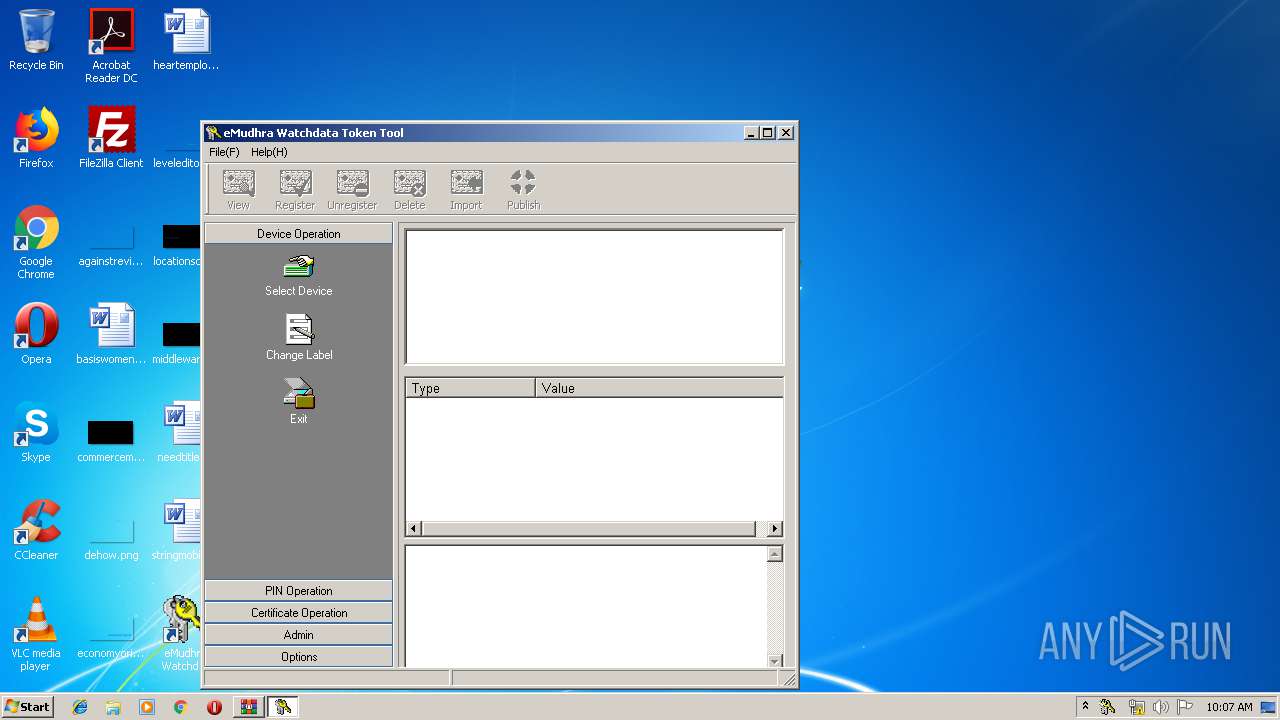1280x720 pixels.
Task: Launch Chrome from the taskbar
Action: click(x=180, y=707)
